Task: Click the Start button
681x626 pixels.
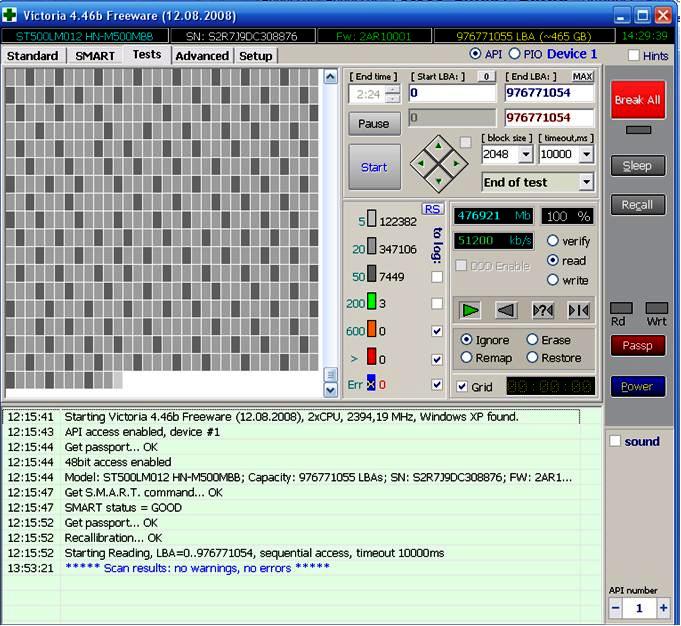Action: point(374,167)
